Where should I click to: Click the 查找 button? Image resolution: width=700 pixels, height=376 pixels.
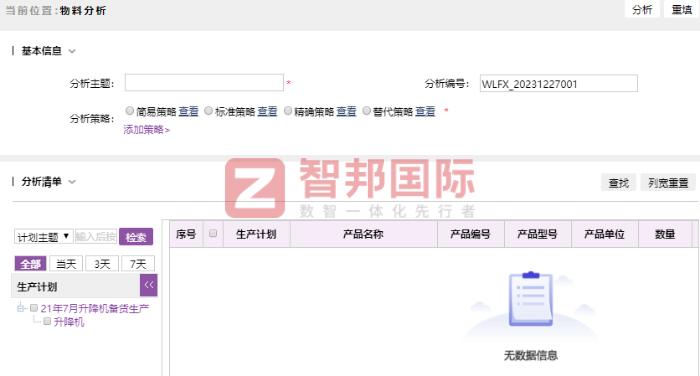coord(618,183)
